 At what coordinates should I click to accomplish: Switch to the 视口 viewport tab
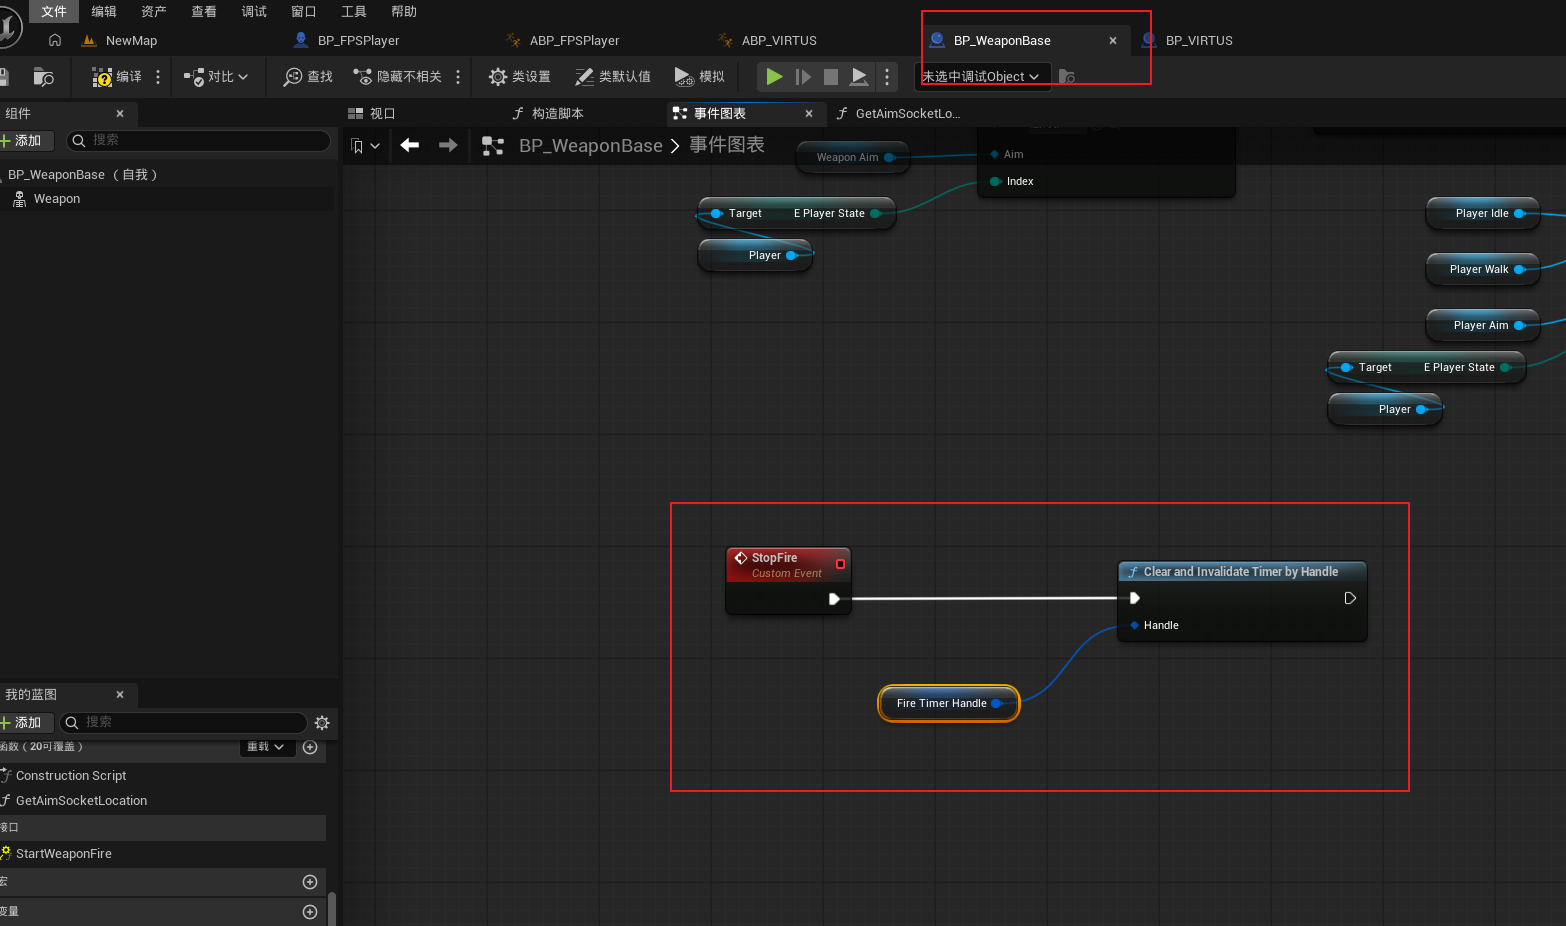click(x=372, y=114)
